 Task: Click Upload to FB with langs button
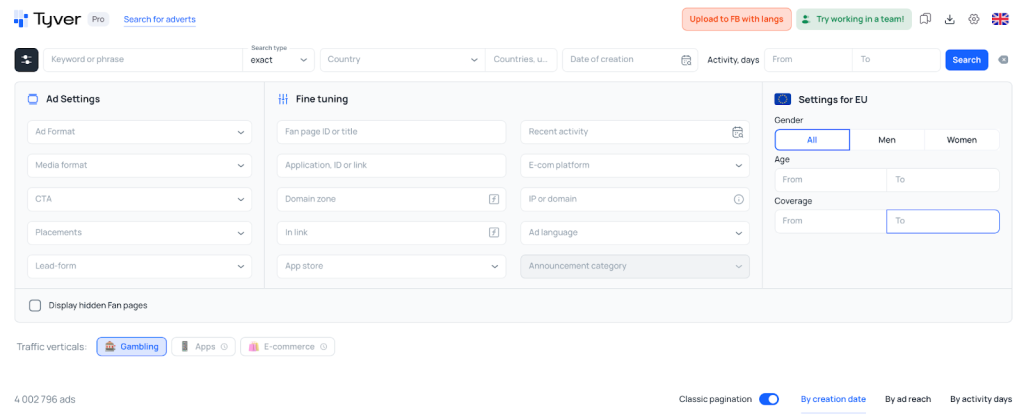pos(736,19)
